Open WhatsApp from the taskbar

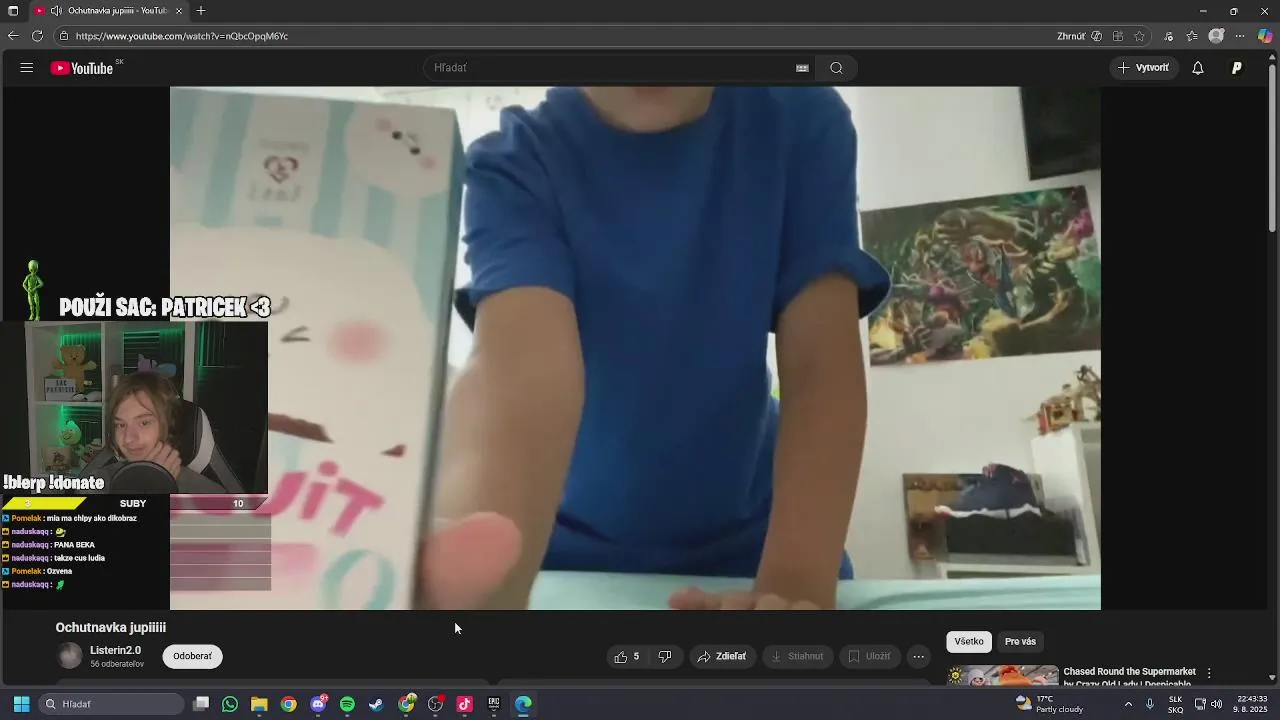(230, 704)
